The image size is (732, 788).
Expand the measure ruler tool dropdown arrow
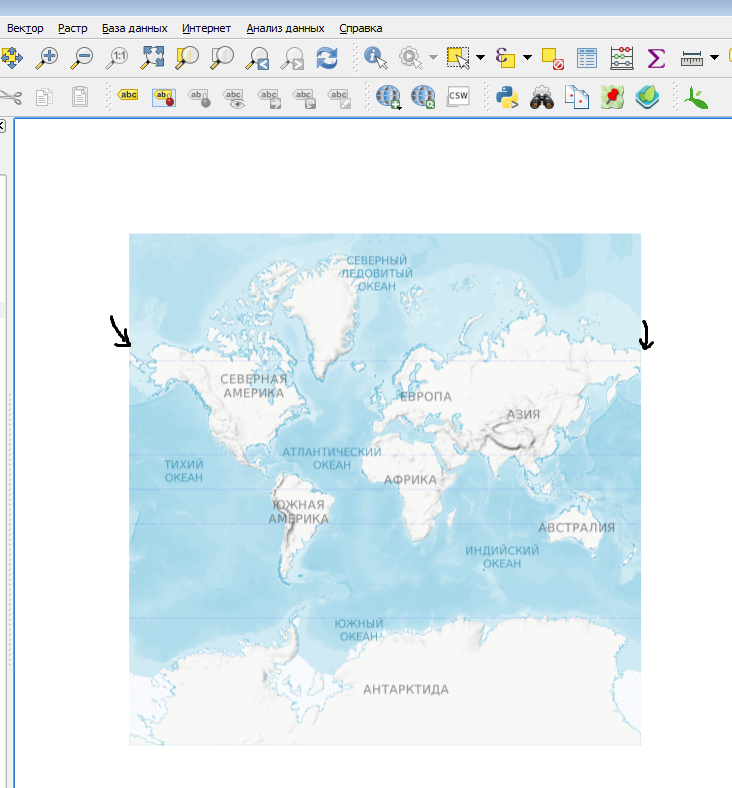pos(714,58)
